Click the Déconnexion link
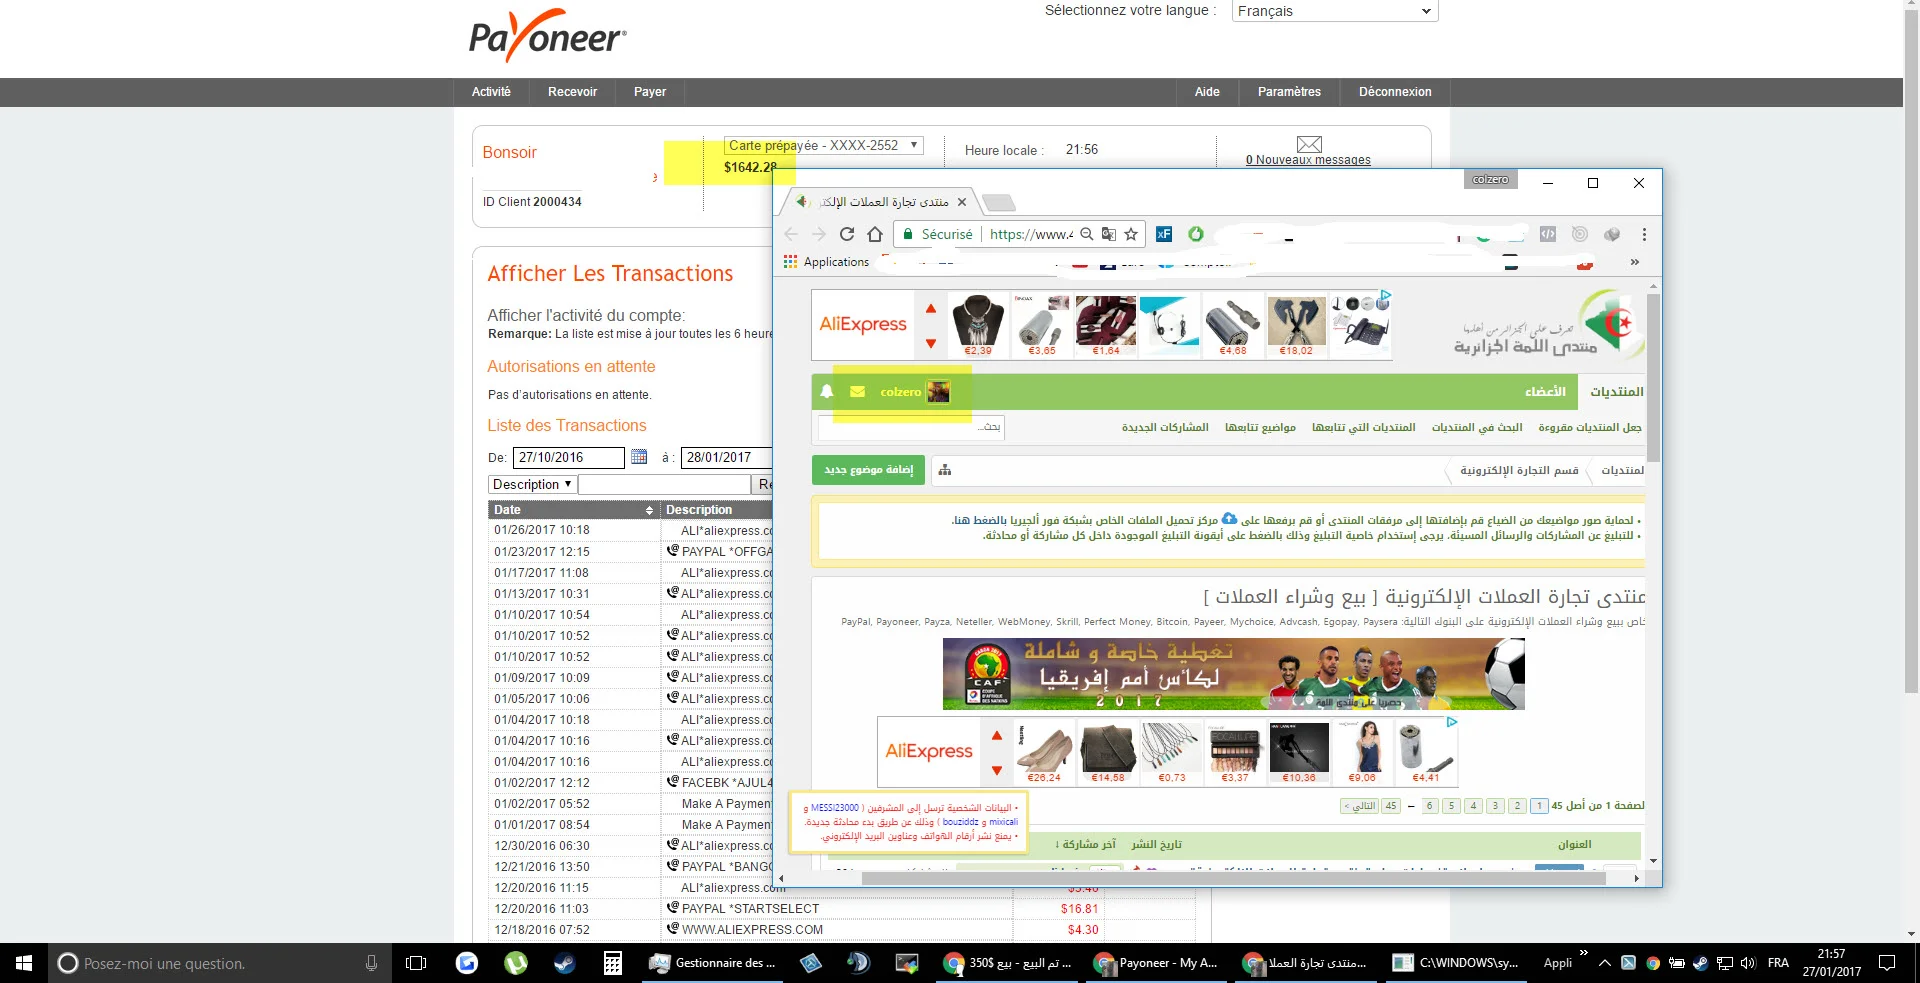Image resolution: width=1920 pixels, height=983 pixels. [1395, 92]
